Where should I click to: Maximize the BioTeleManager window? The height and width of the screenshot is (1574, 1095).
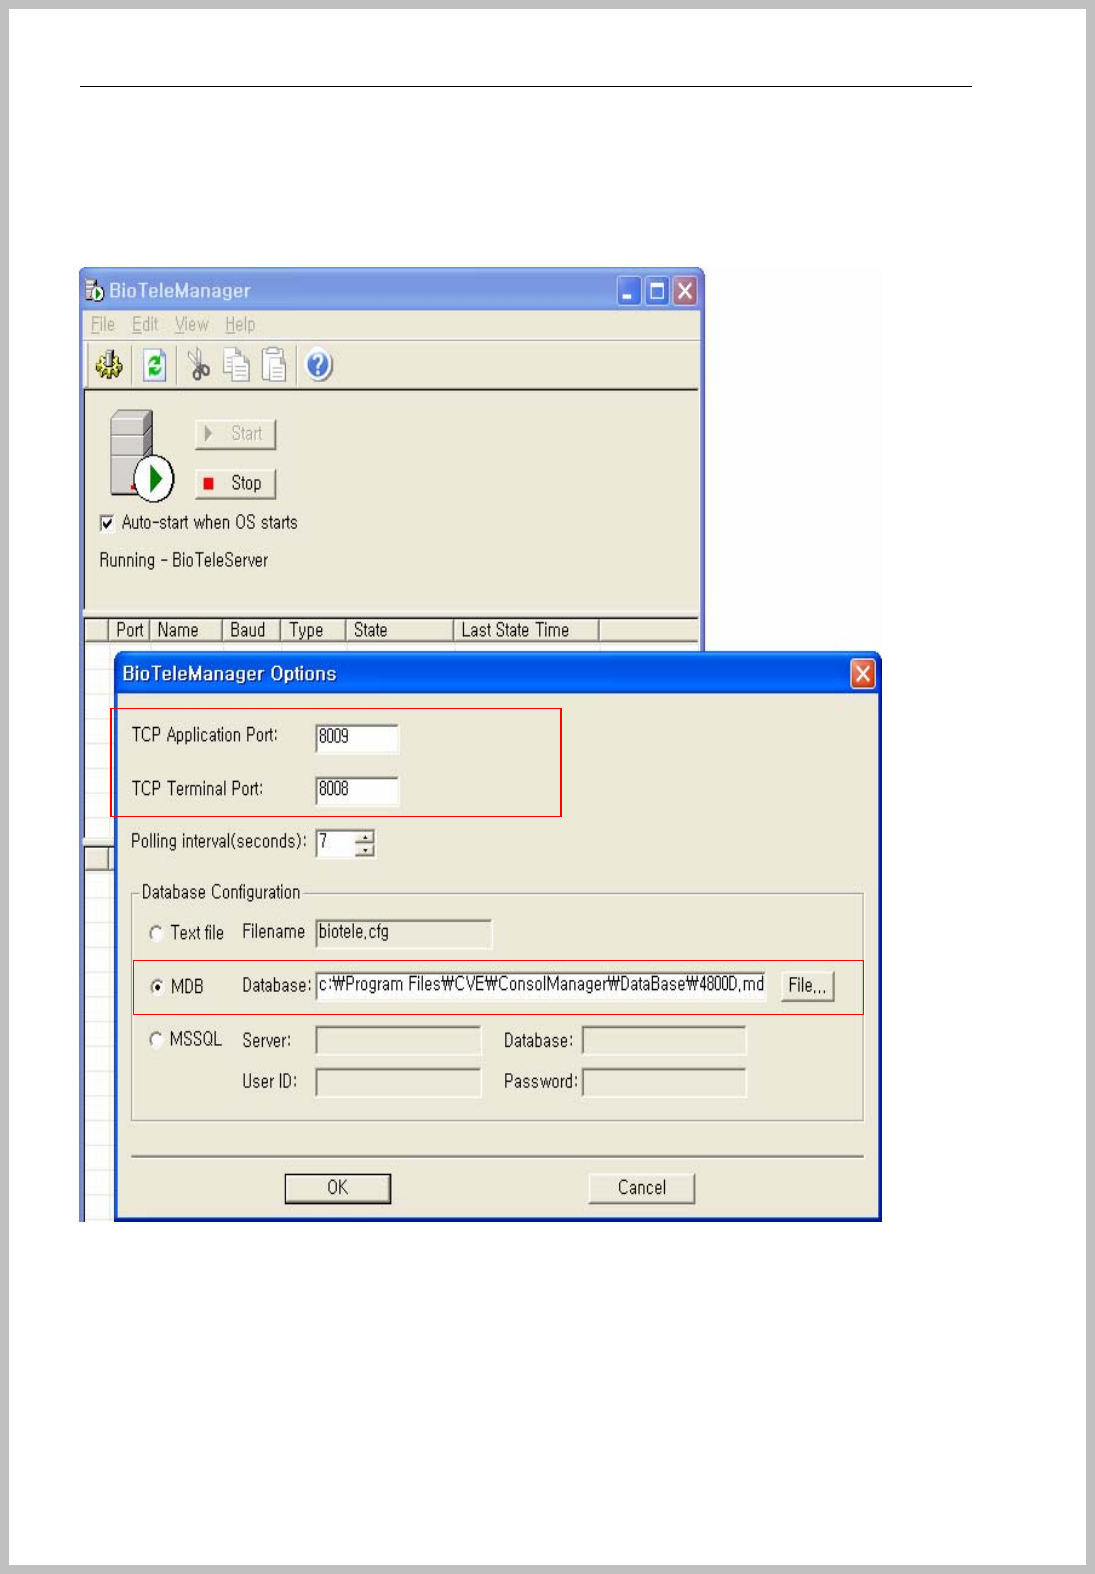[x=657, y=291]
